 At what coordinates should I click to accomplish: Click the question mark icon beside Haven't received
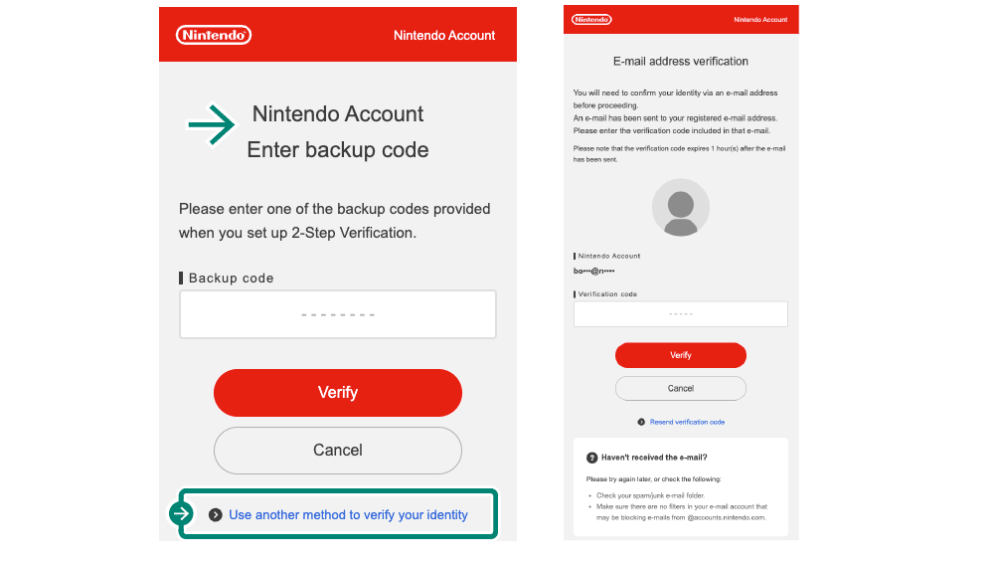(x=591, y=457)
